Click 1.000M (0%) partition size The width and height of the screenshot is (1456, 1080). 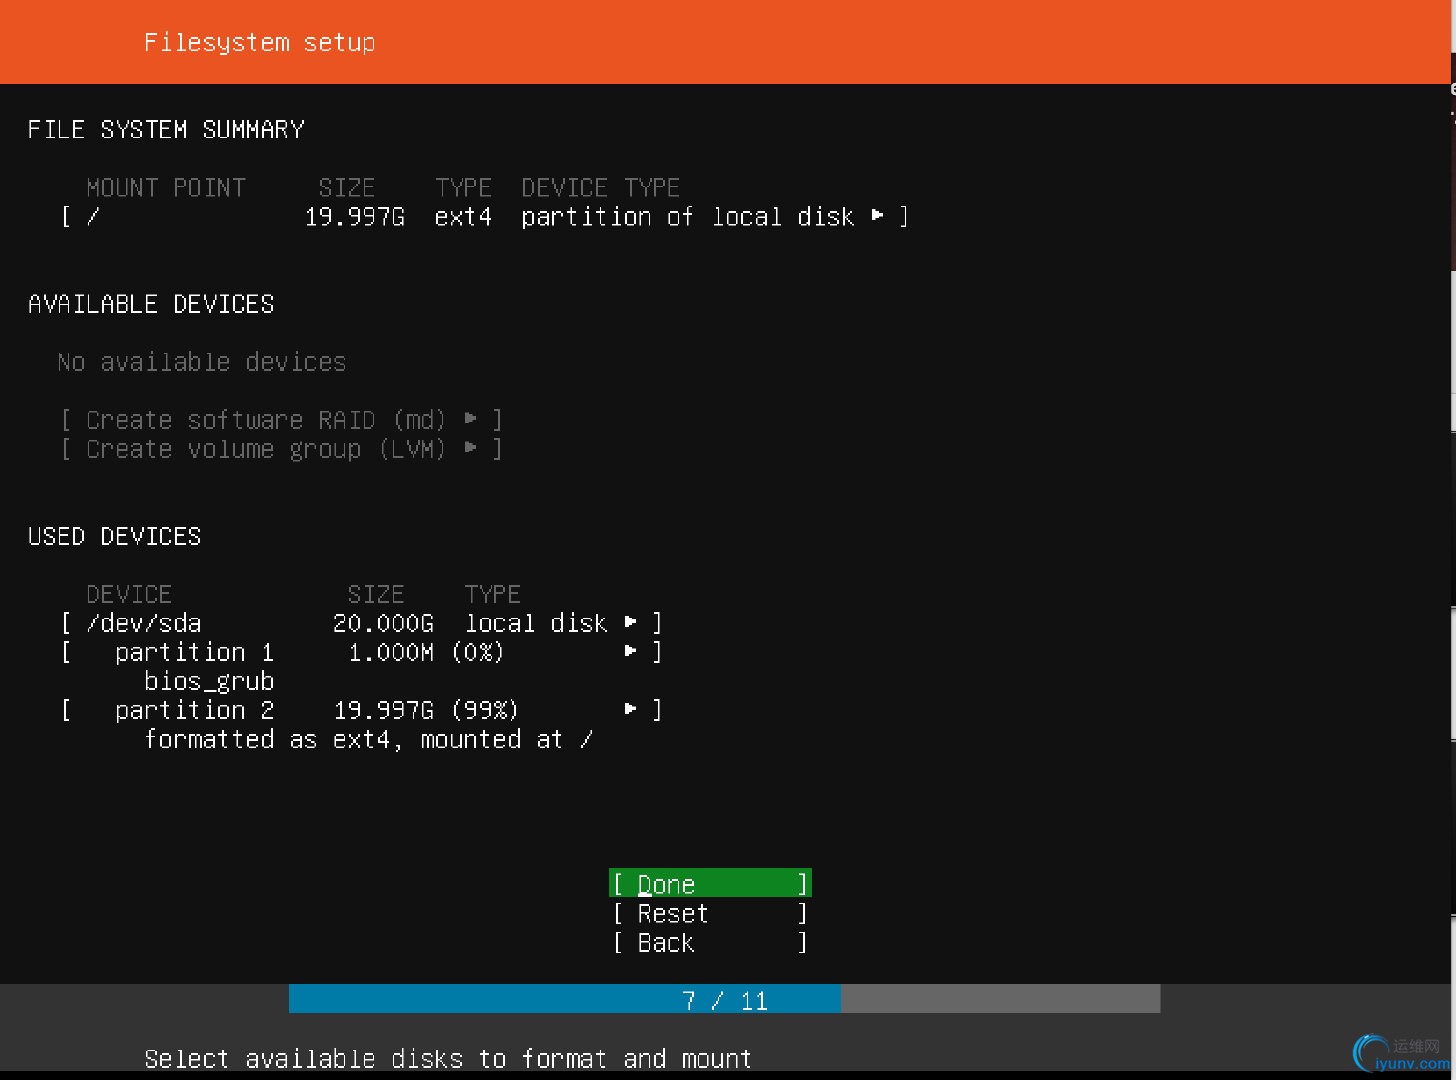pyautogui.click(x=426, y=652)
